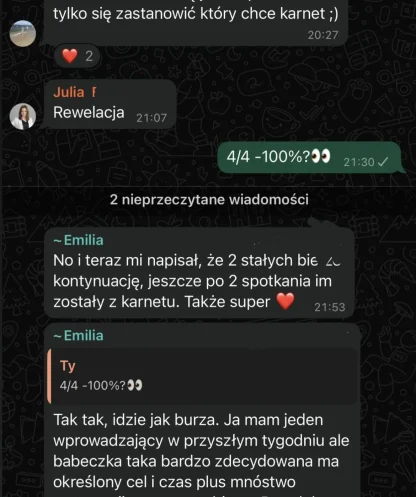
Task: Select the message ending with chce karnet
Action: point(196,22)
